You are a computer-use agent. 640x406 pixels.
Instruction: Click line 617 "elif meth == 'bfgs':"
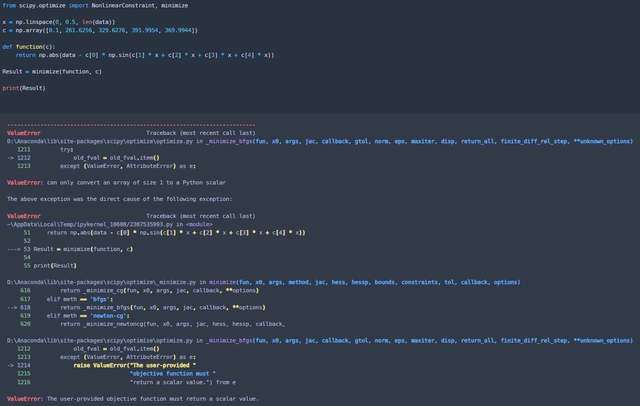[x=67, y=299]
